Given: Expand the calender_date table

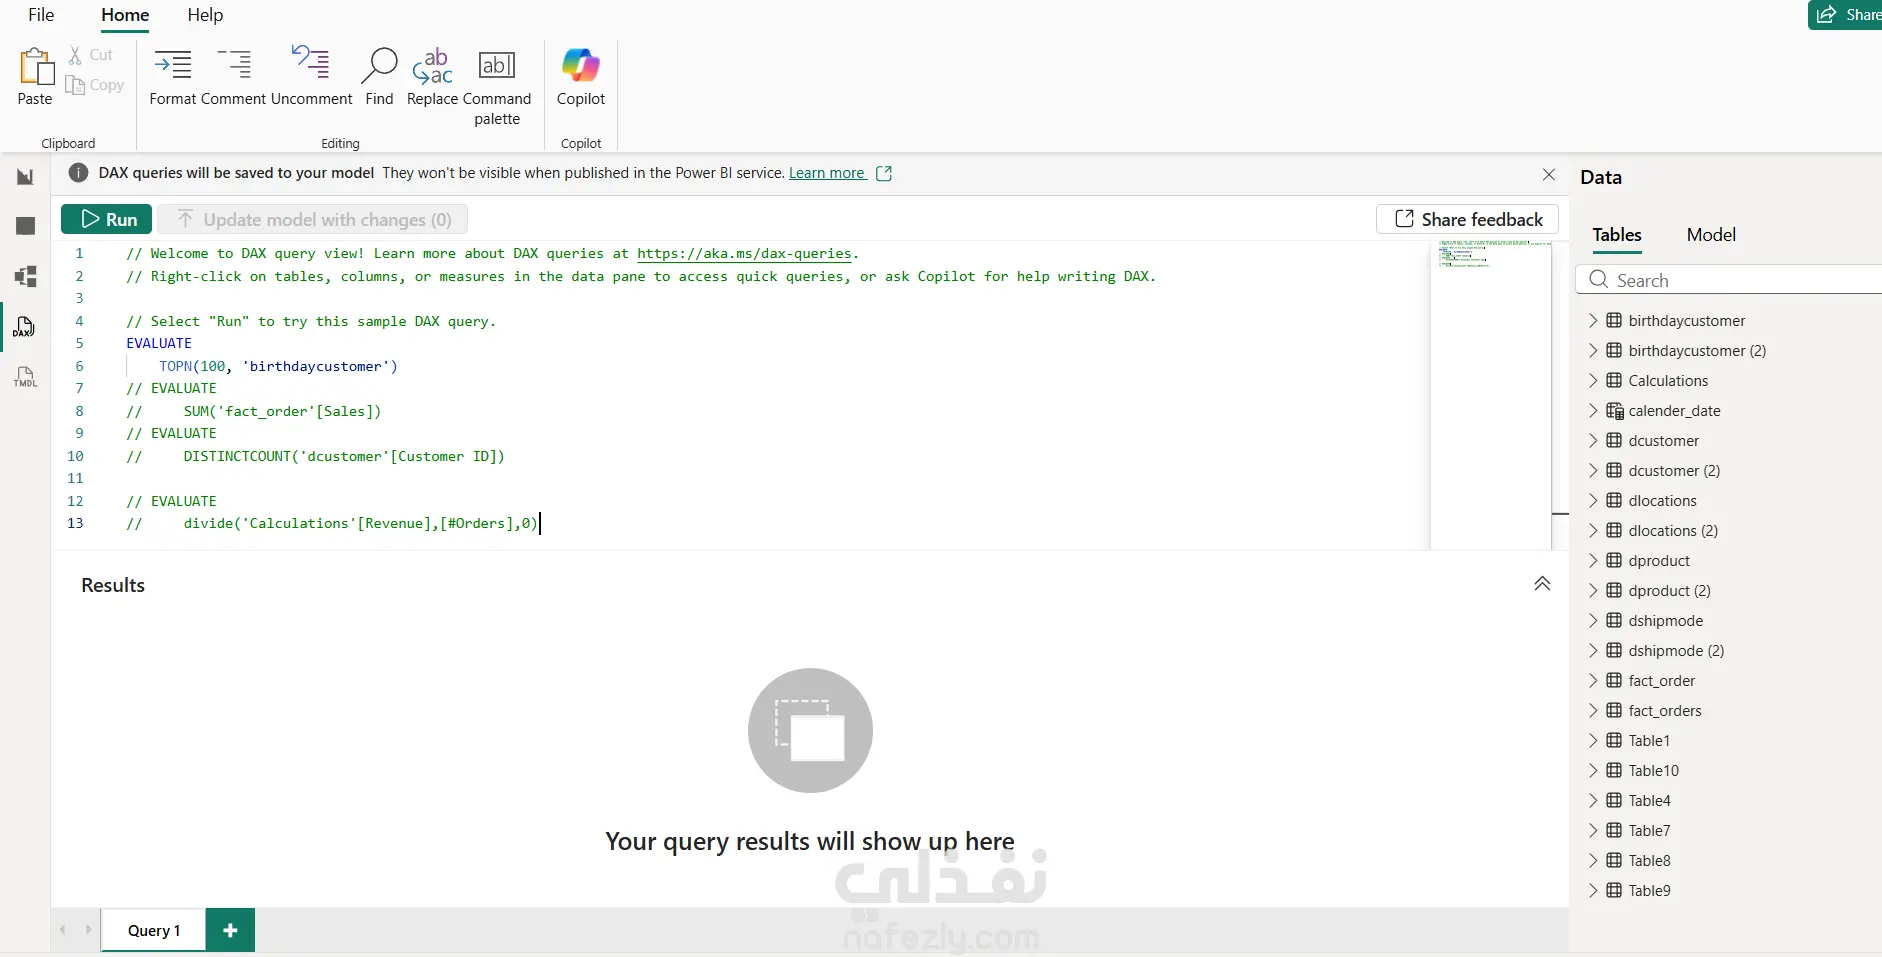Looking at the screenshot, I should [x=1593, y=410].
